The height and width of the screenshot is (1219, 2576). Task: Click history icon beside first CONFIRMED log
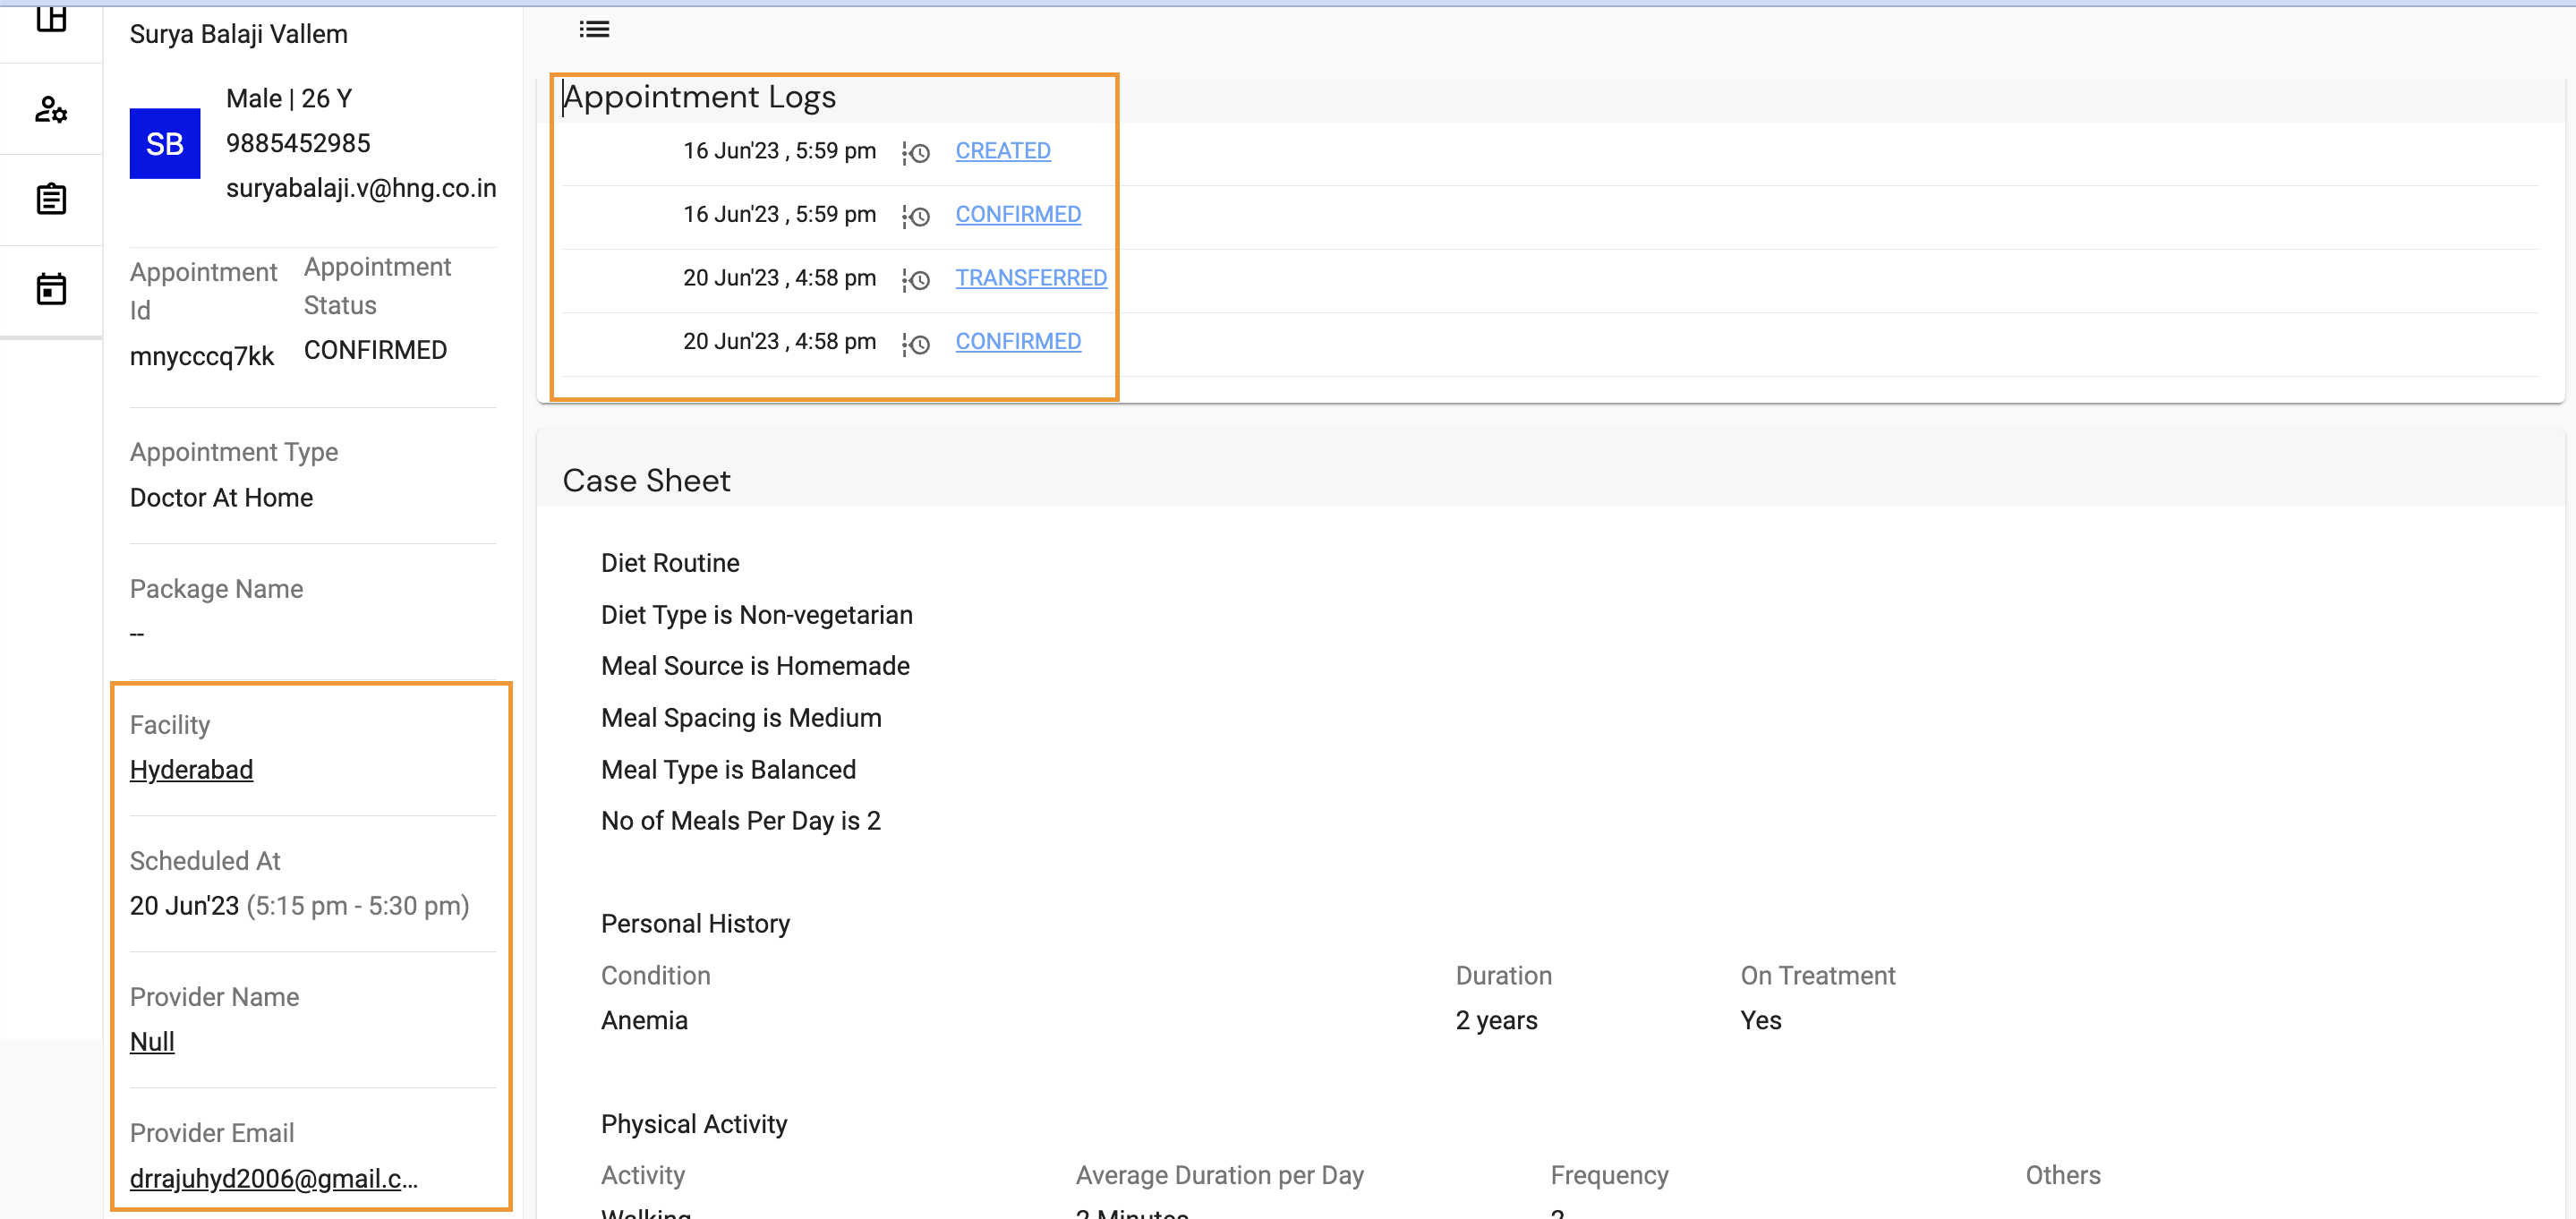point(916,216)
